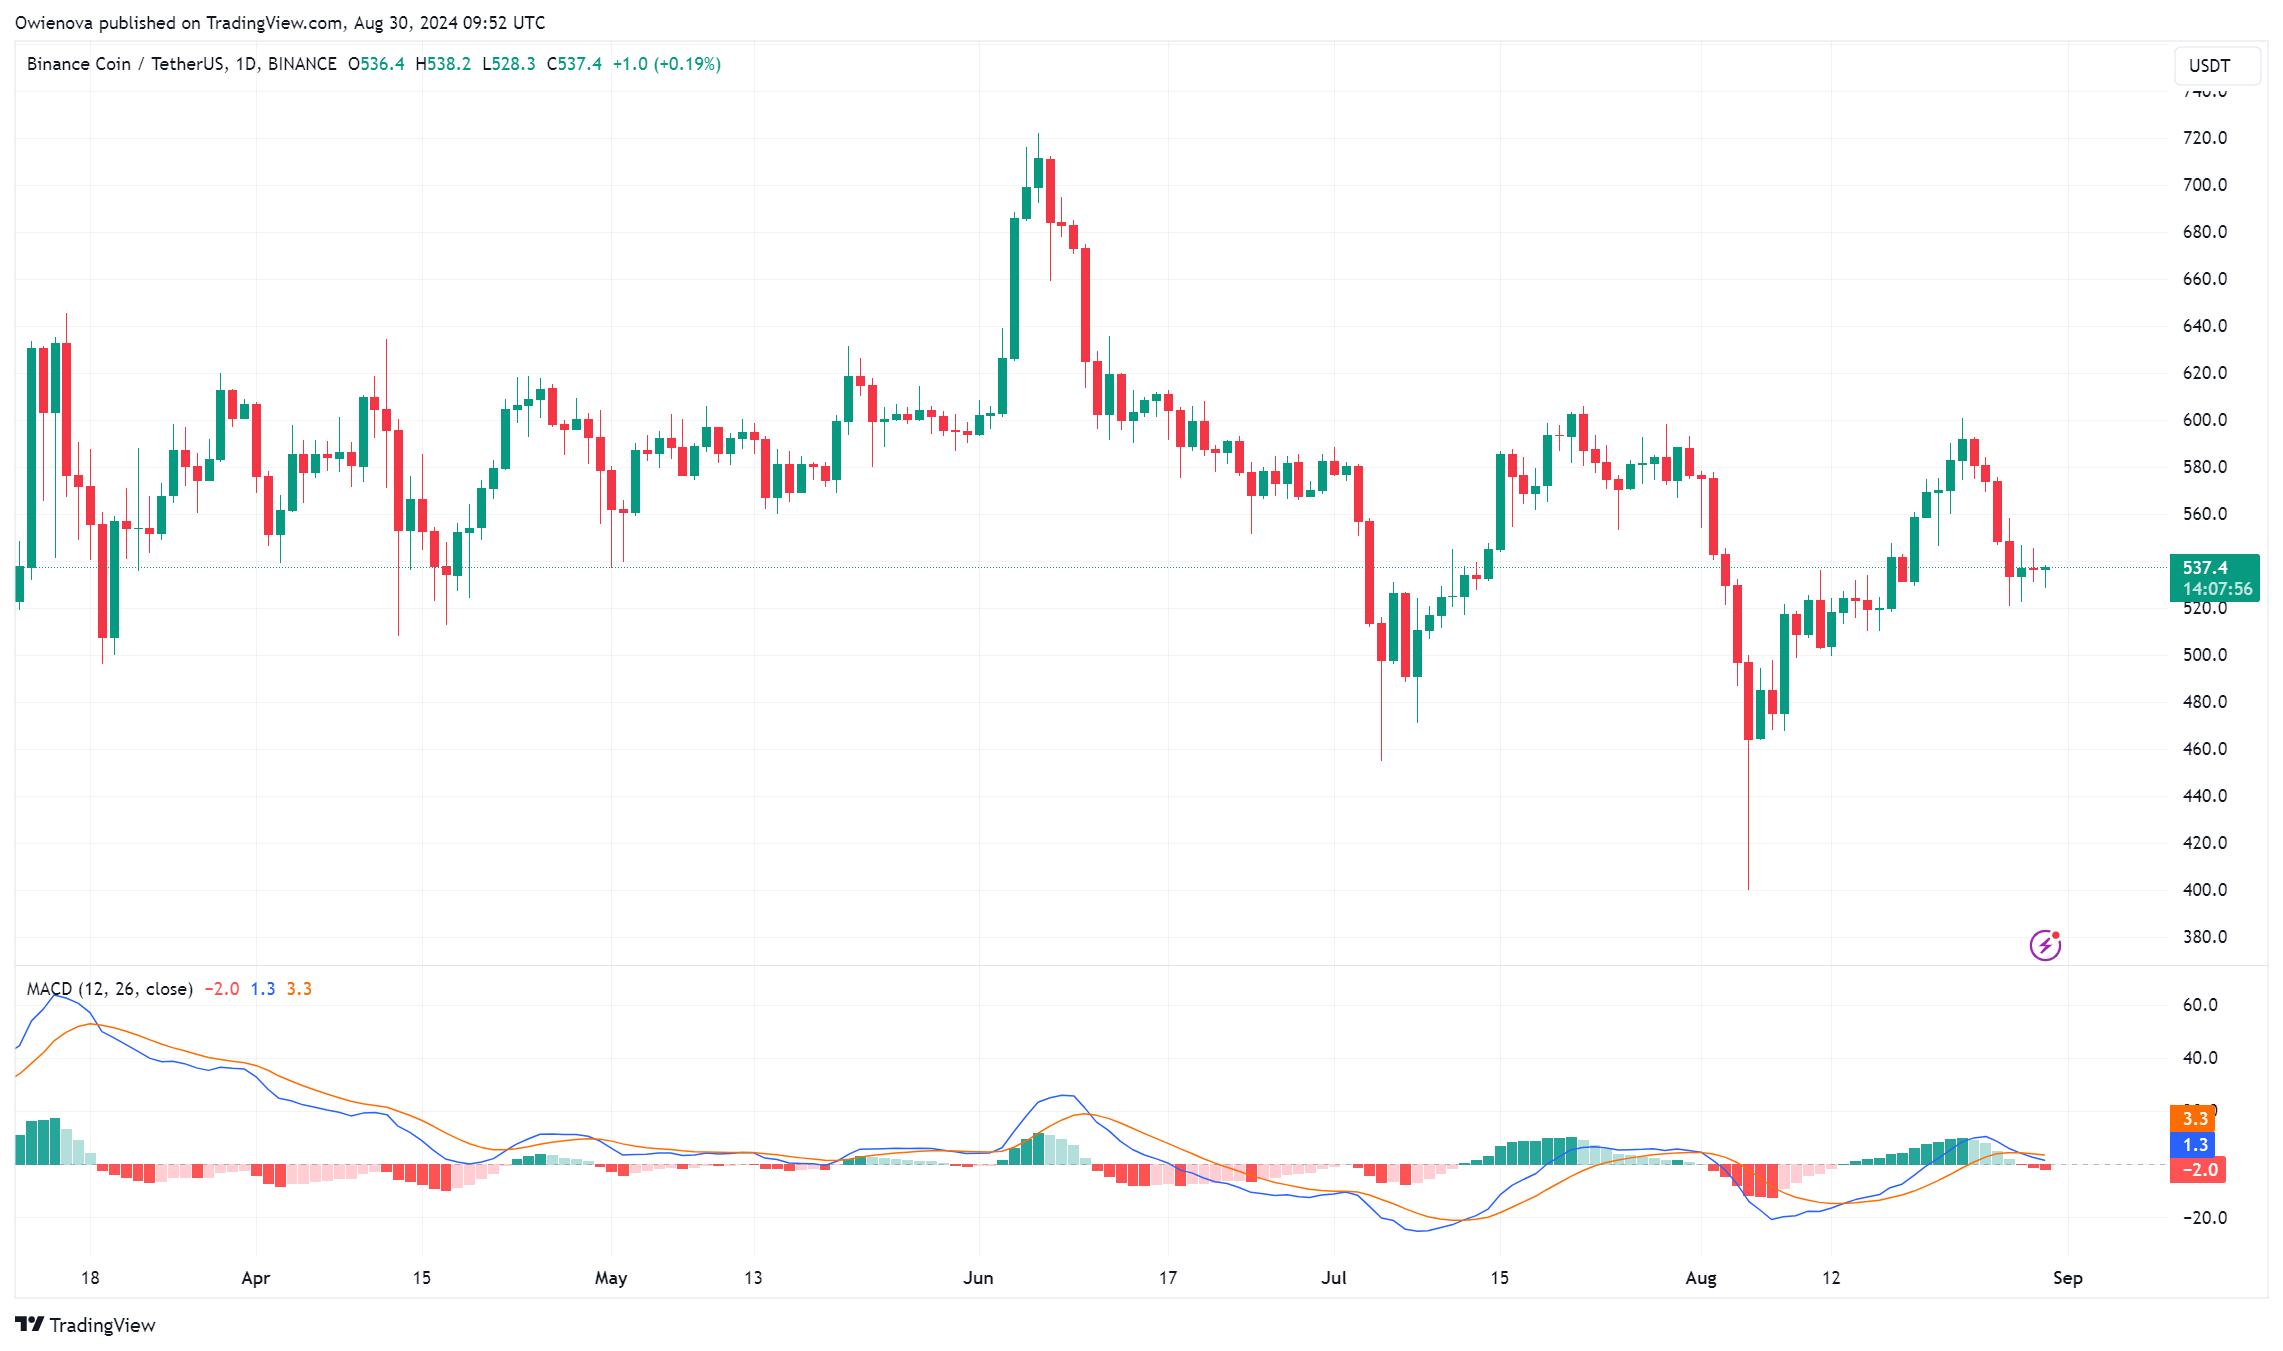Click the green 537.4 current price tag
2283x1351 pixels.
2206,567
